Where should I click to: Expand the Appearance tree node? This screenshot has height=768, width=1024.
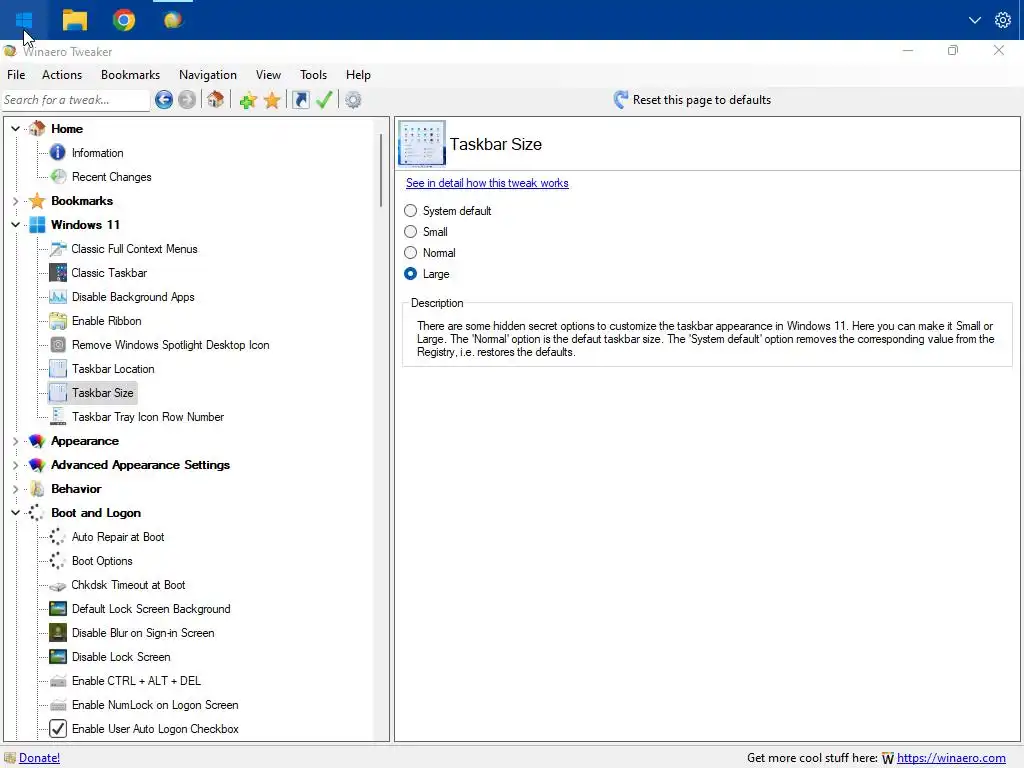click(x=16, y=441)
